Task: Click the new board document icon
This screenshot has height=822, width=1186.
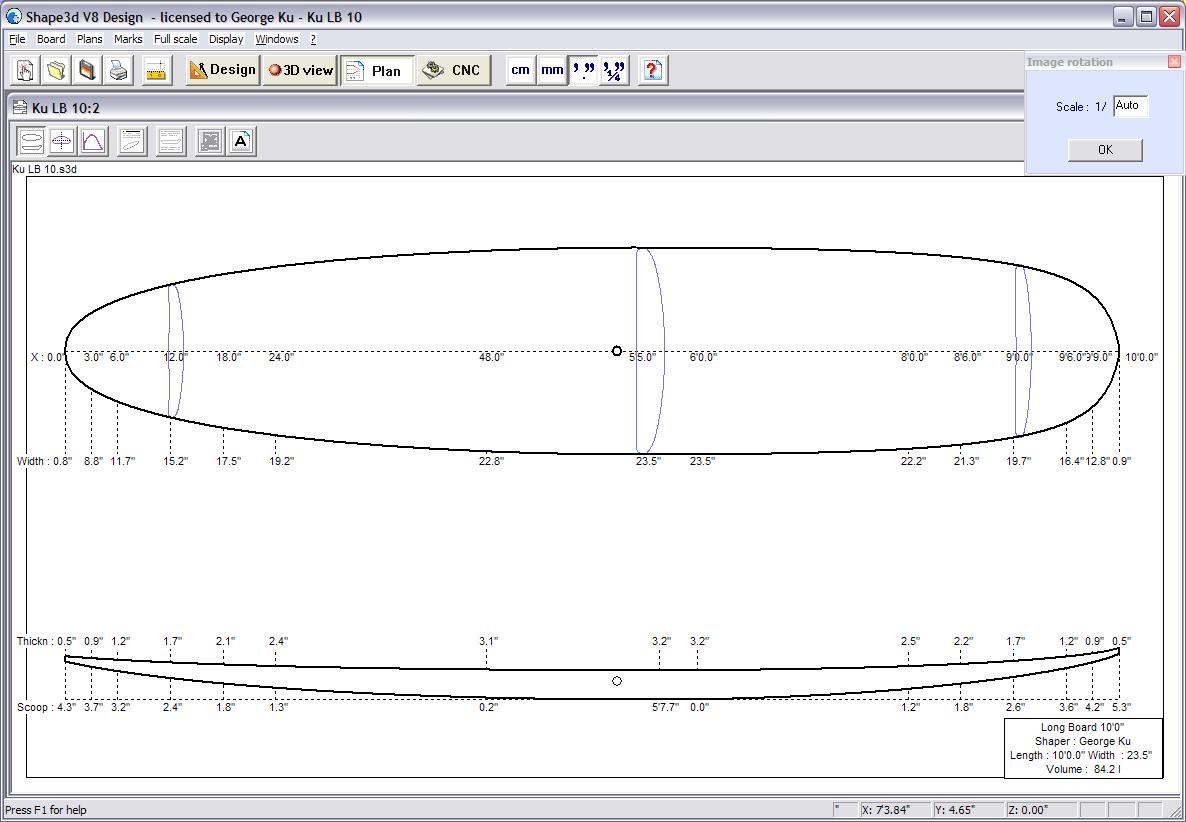Action: pyautogui.click(x=22, y=70)
